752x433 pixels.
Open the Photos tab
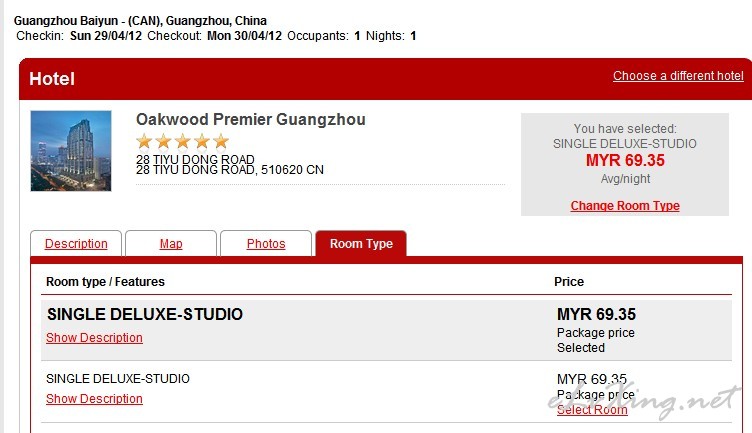click(266, 244)
